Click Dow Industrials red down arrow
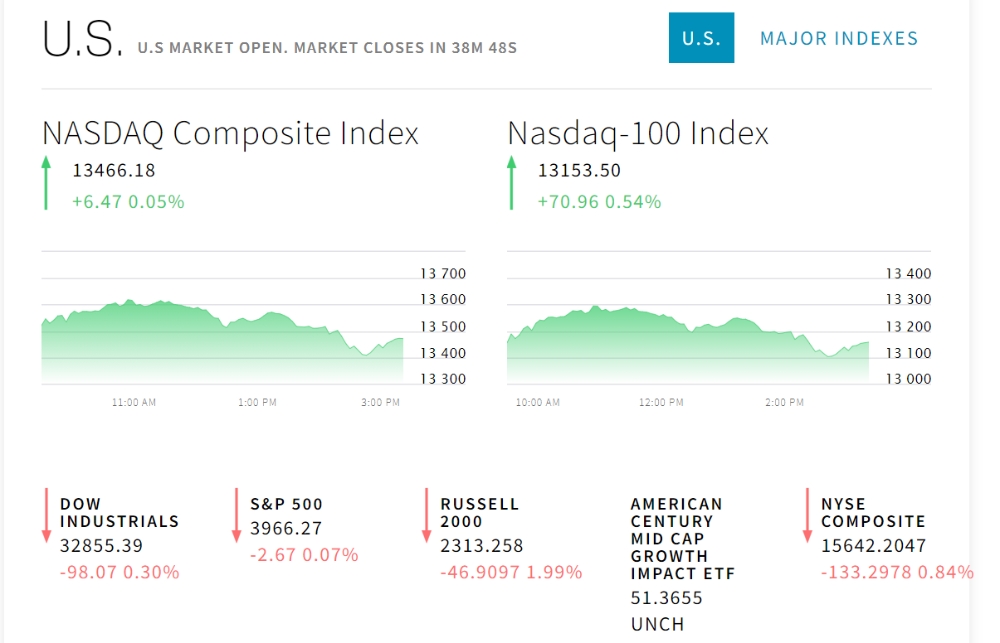1000x643 pixels. [x=46, y=515]
